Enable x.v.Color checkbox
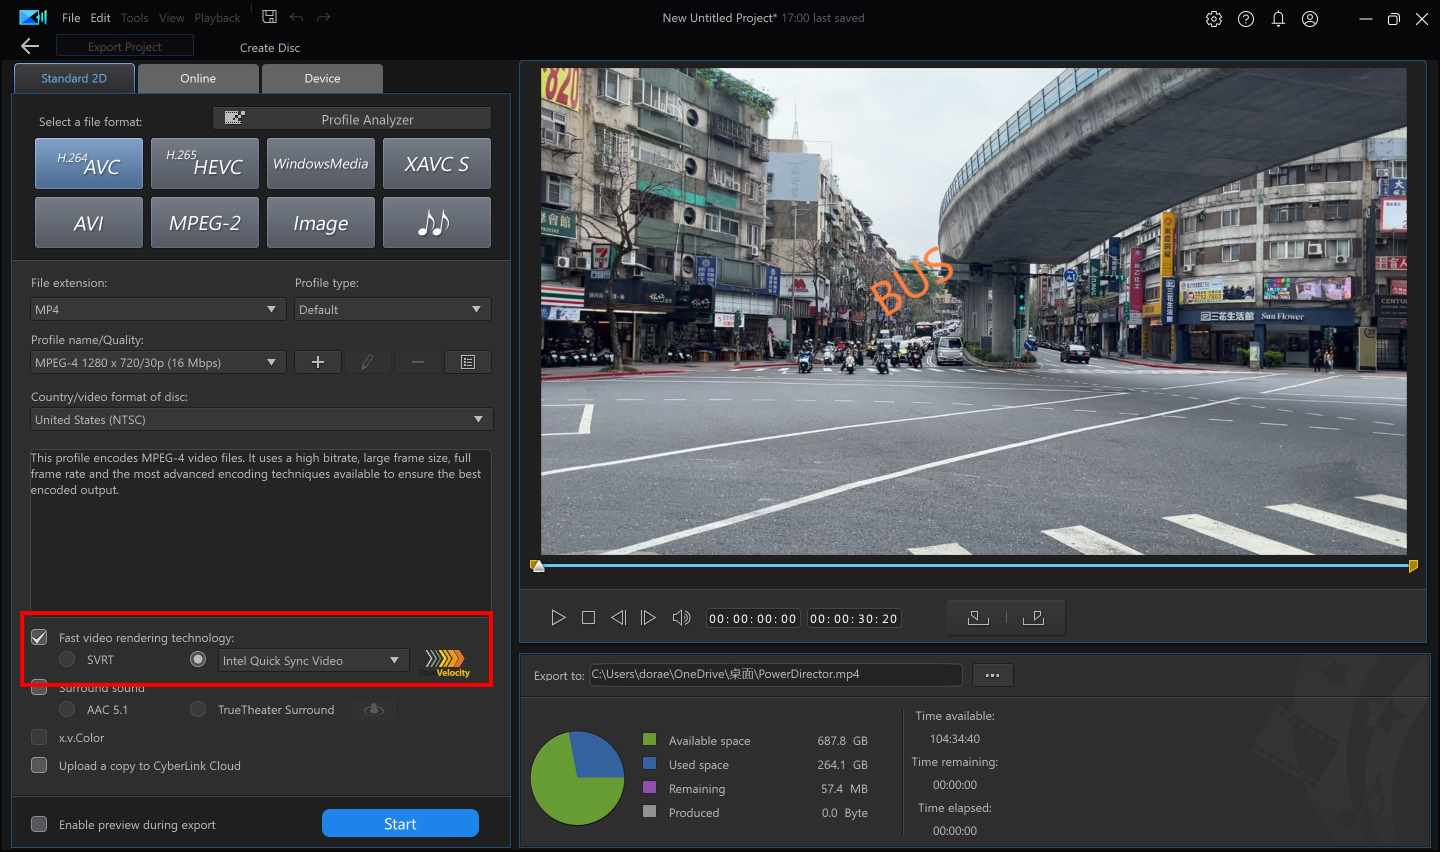The height and width of the screenshot is (852, 1440). (x=39, y=737)
